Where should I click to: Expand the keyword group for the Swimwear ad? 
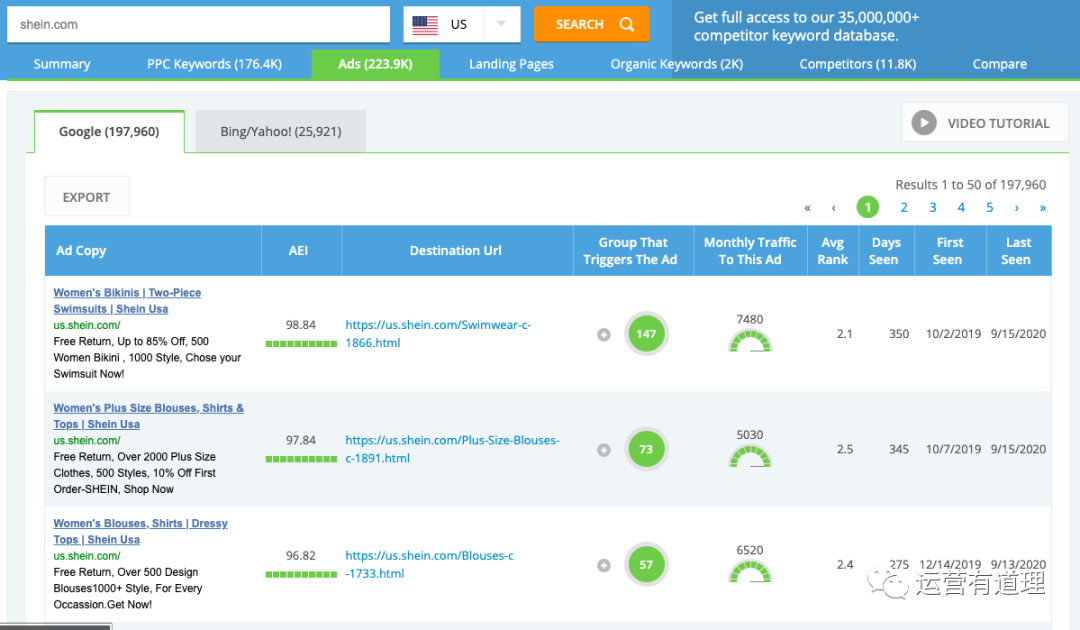(x=604, y=335)
